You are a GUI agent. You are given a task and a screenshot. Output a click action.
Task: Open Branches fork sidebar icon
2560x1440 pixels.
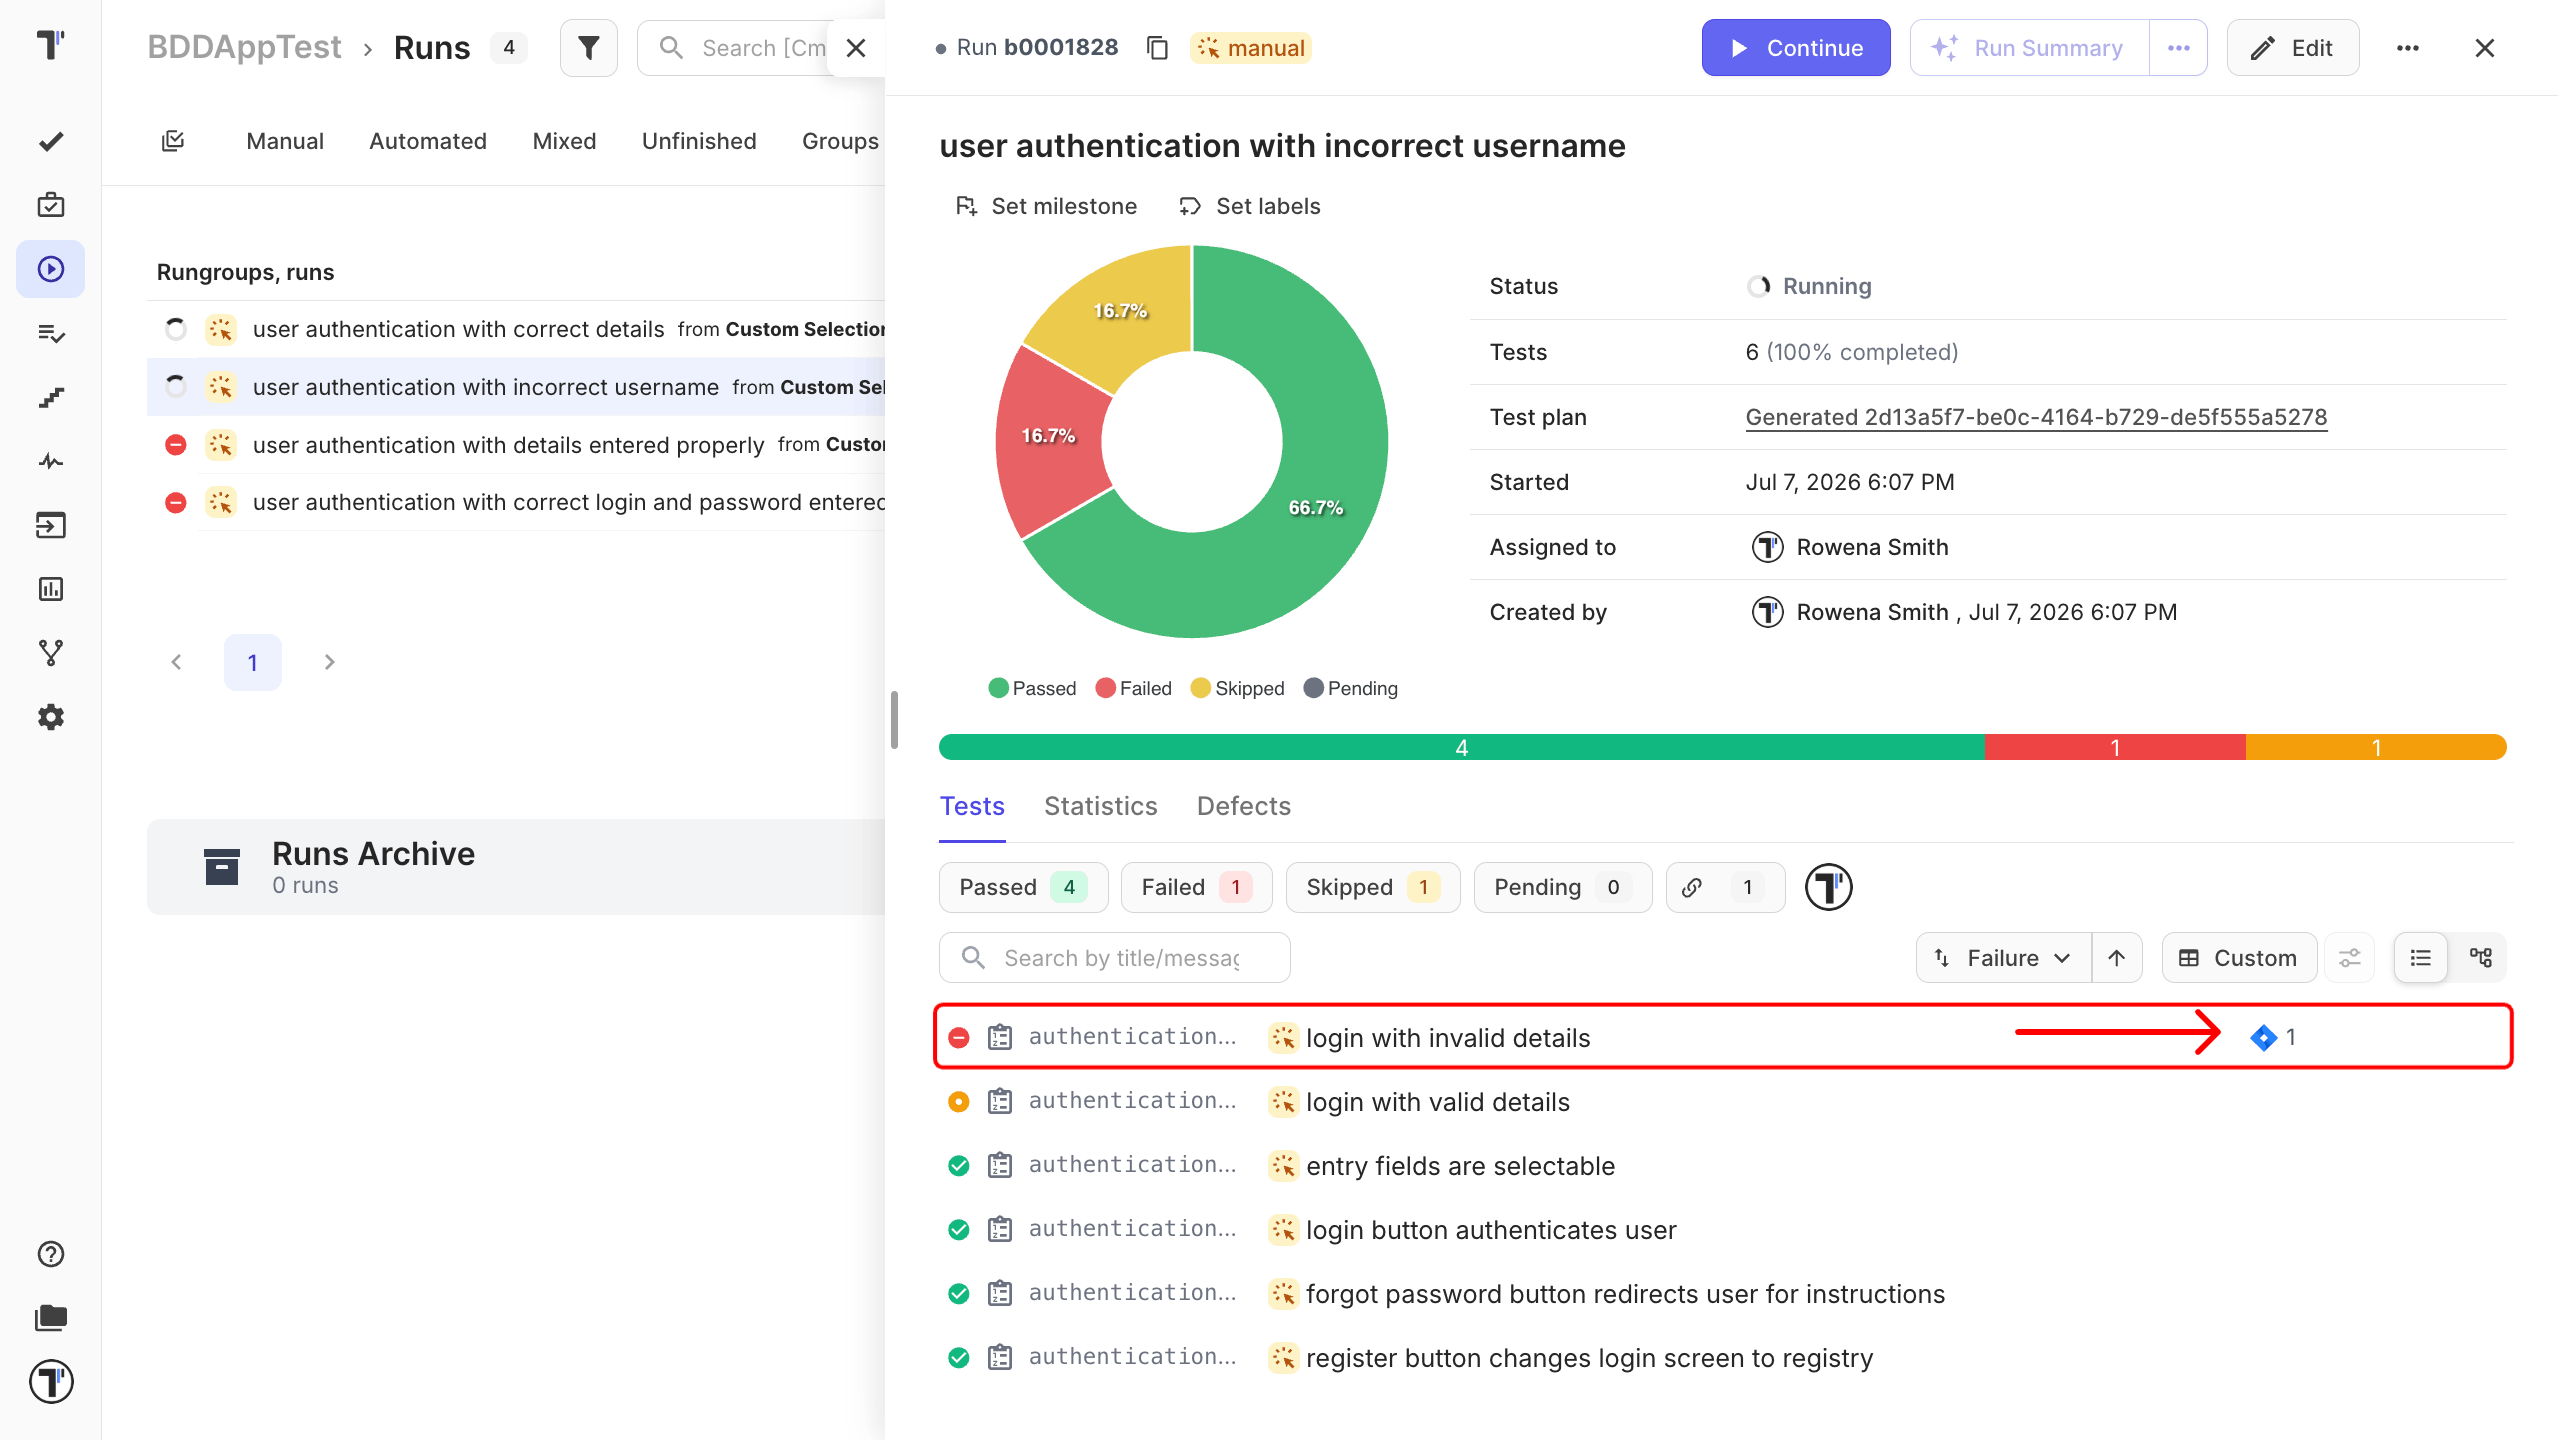(x=51, y=653)
